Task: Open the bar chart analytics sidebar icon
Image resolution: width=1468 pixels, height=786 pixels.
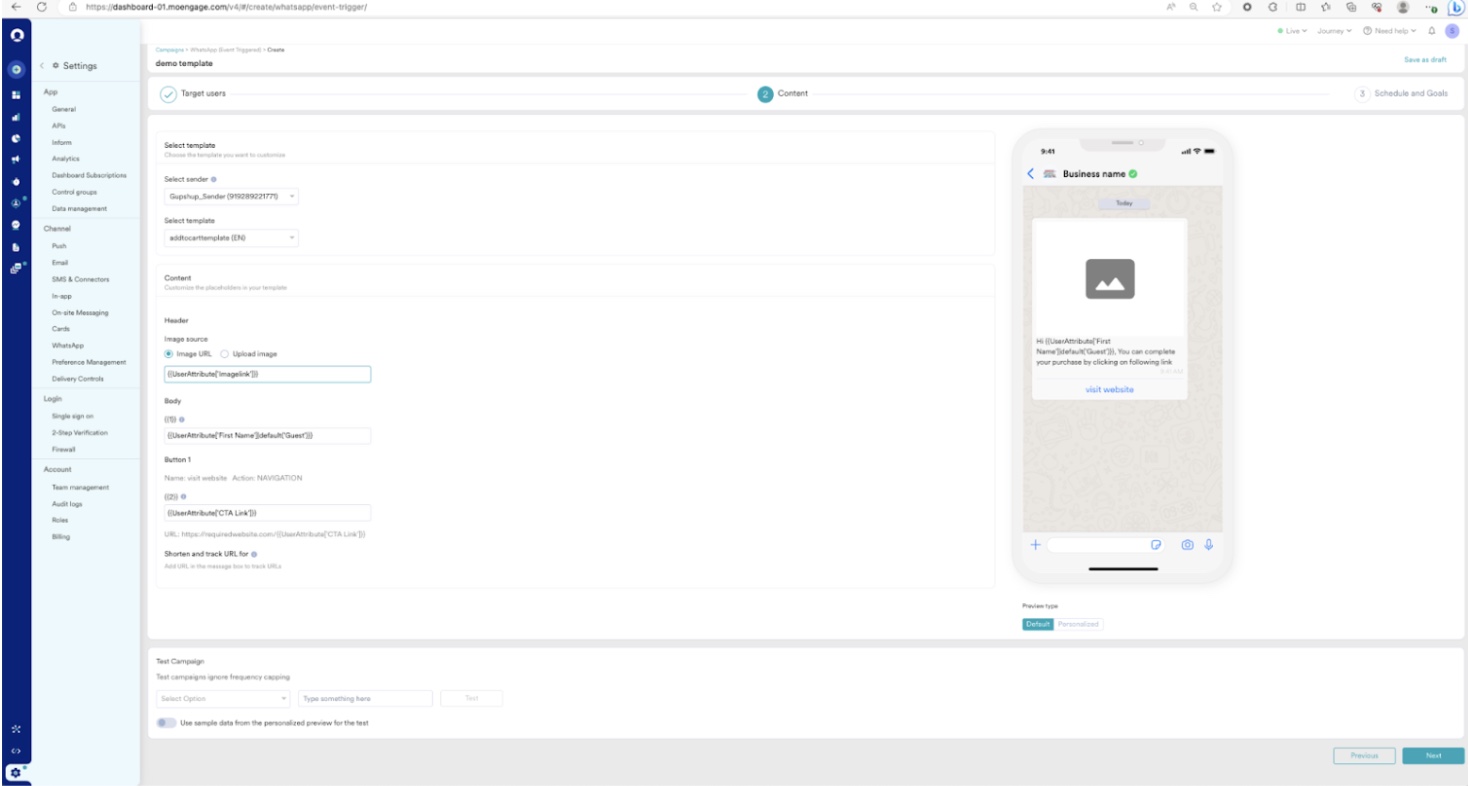Action: pos(16,117)
